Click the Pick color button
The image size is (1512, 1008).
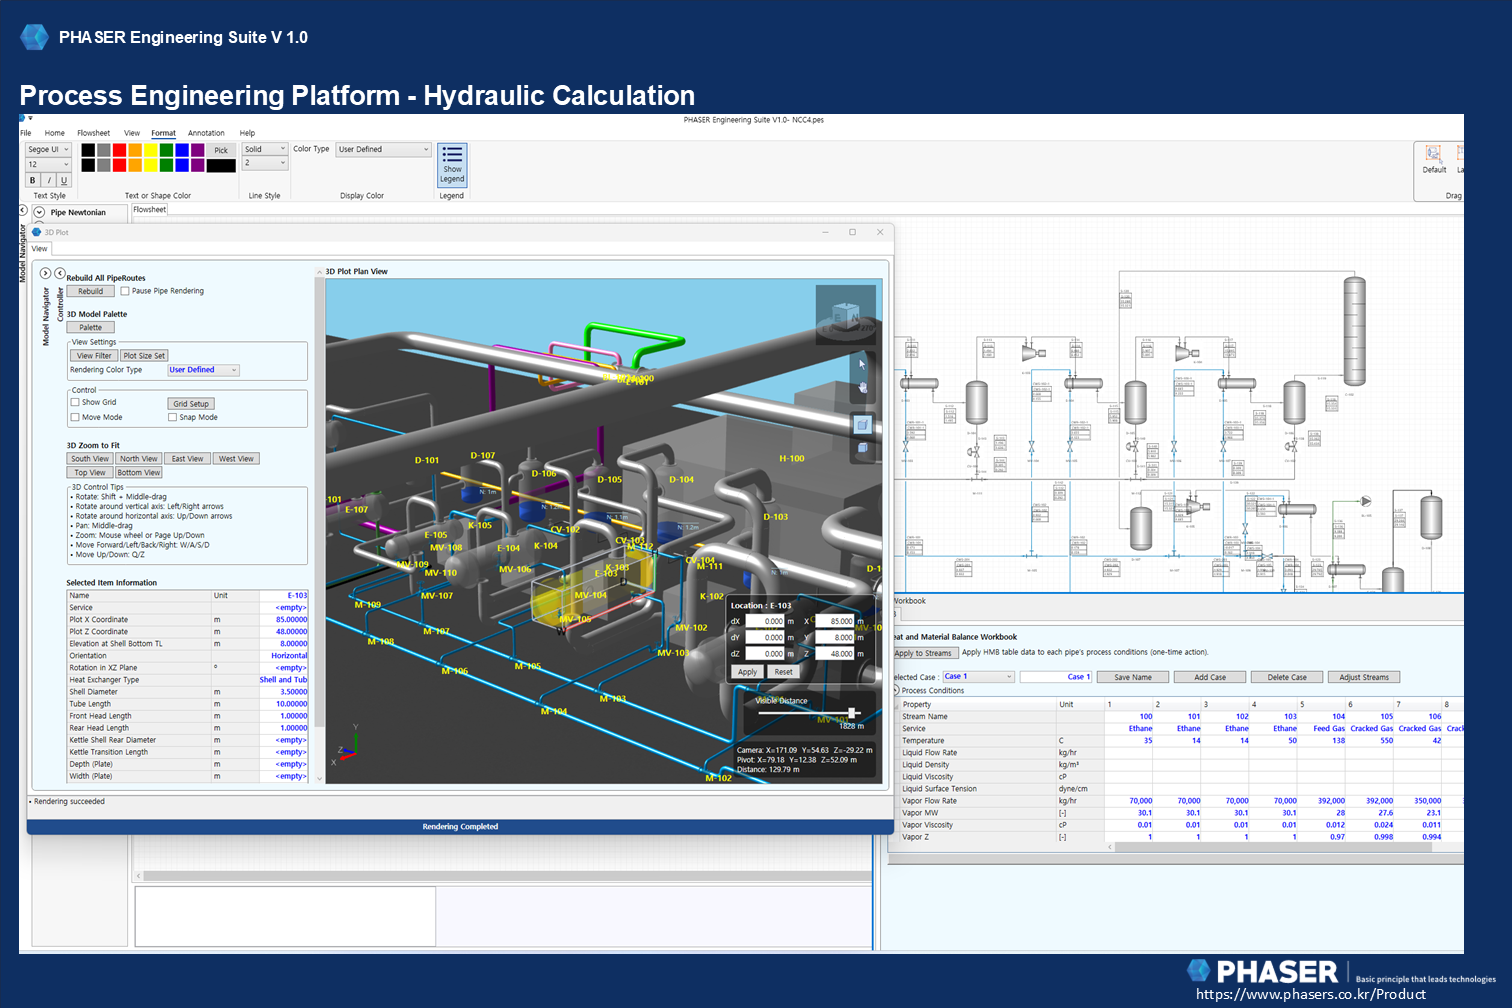click(221, 150)
